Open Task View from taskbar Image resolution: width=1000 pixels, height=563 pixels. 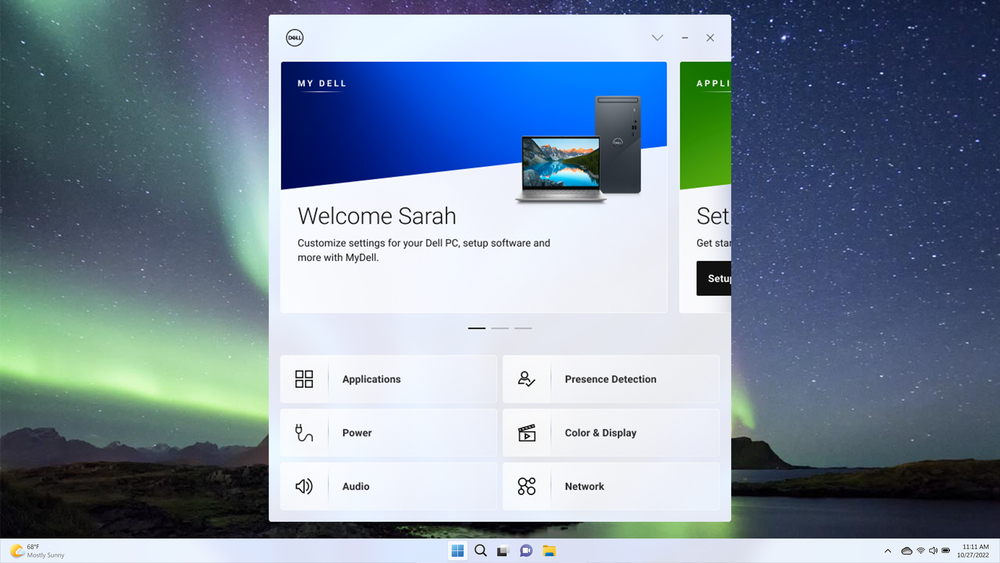tap(503, 550)
